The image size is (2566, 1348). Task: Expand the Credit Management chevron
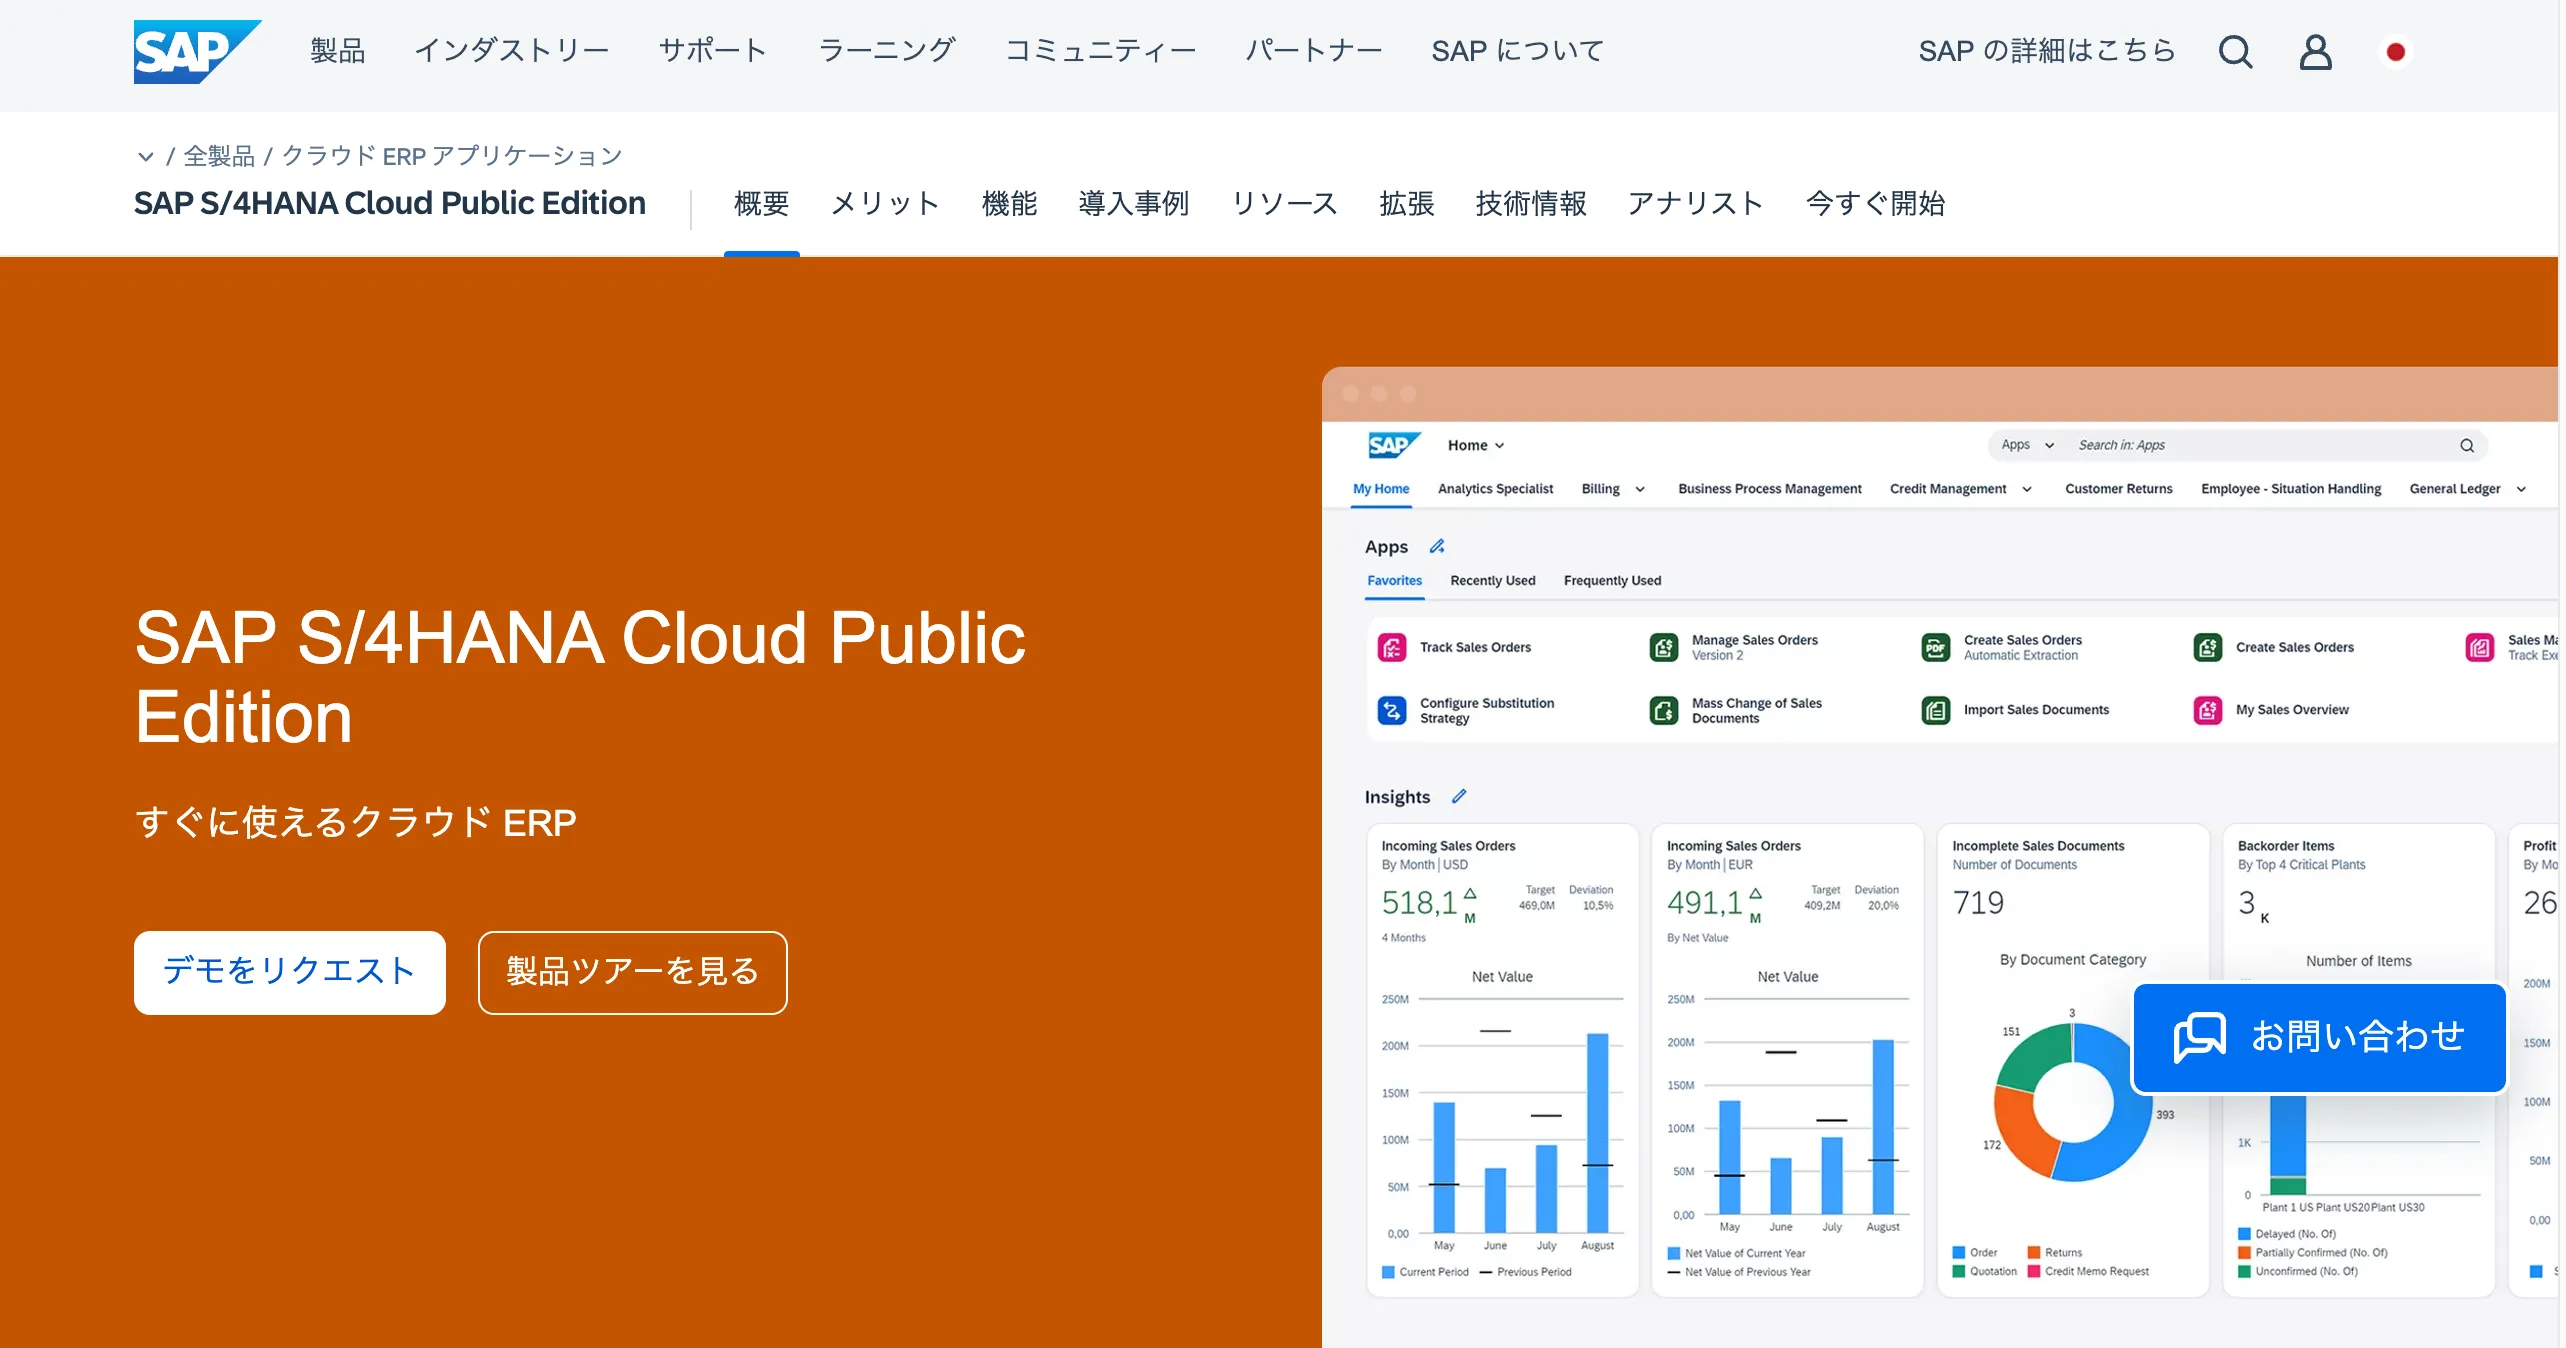[x=2027, y=489]
